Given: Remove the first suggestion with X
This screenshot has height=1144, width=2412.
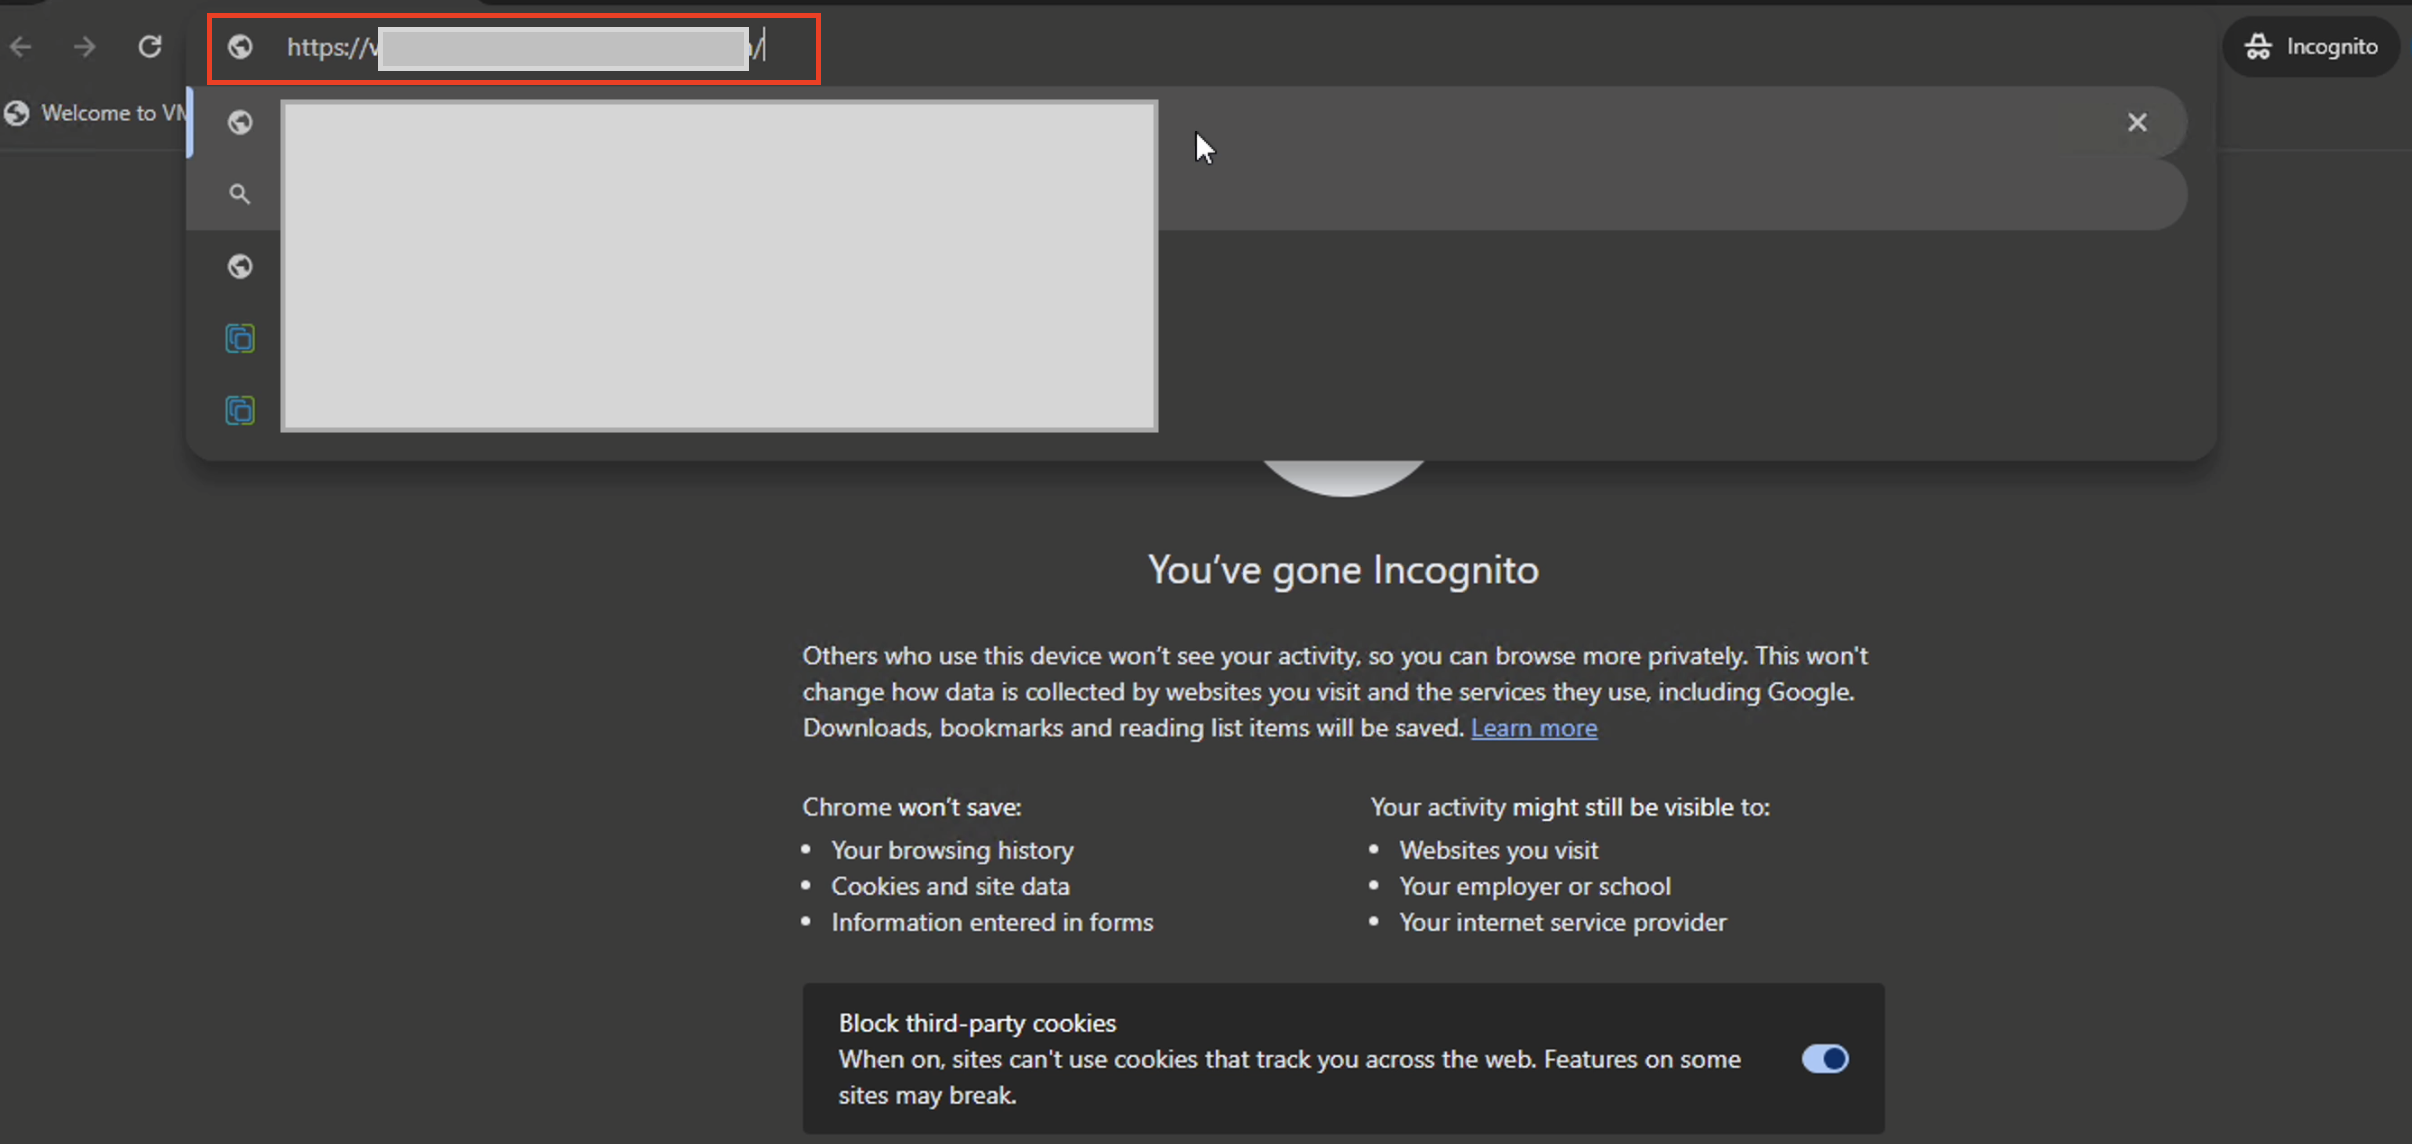Looking at the screenshot, I should [x=2137, y=122].
